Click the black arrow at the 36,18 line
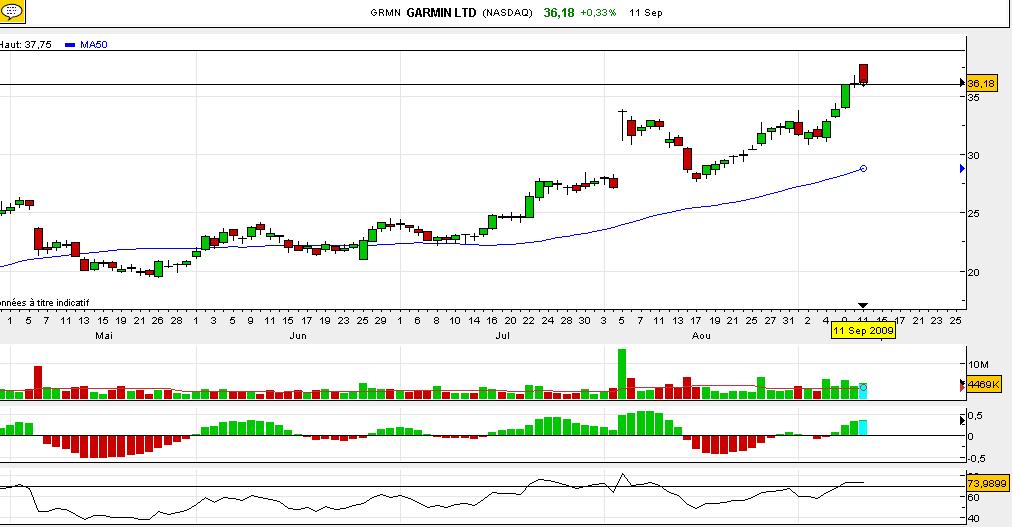The width and height of the screenshot is (1013, 527). pyautogui.click(x=962, y=83)
